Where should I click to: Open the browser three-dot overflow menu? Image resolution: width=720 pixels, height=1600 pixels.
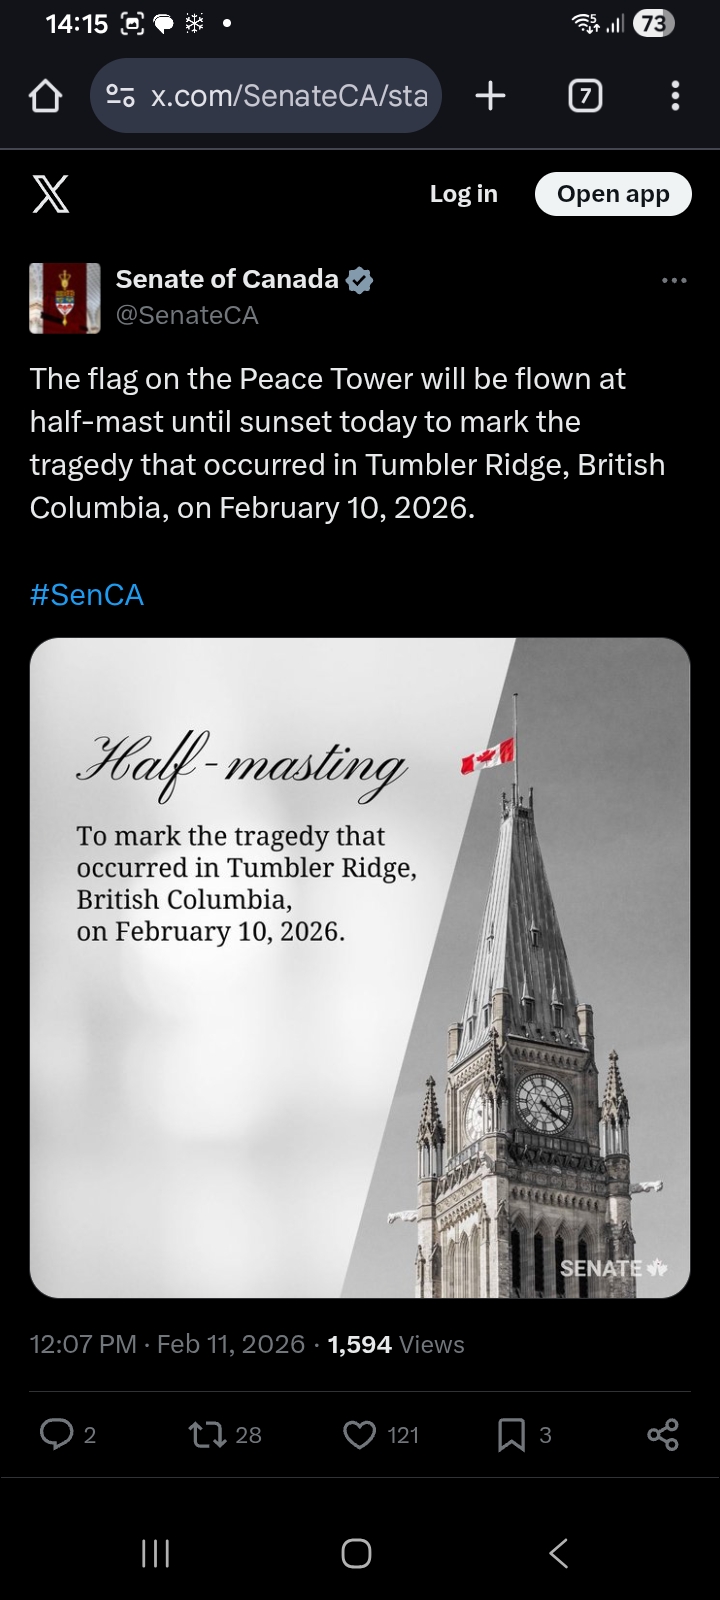coord(675,96)
